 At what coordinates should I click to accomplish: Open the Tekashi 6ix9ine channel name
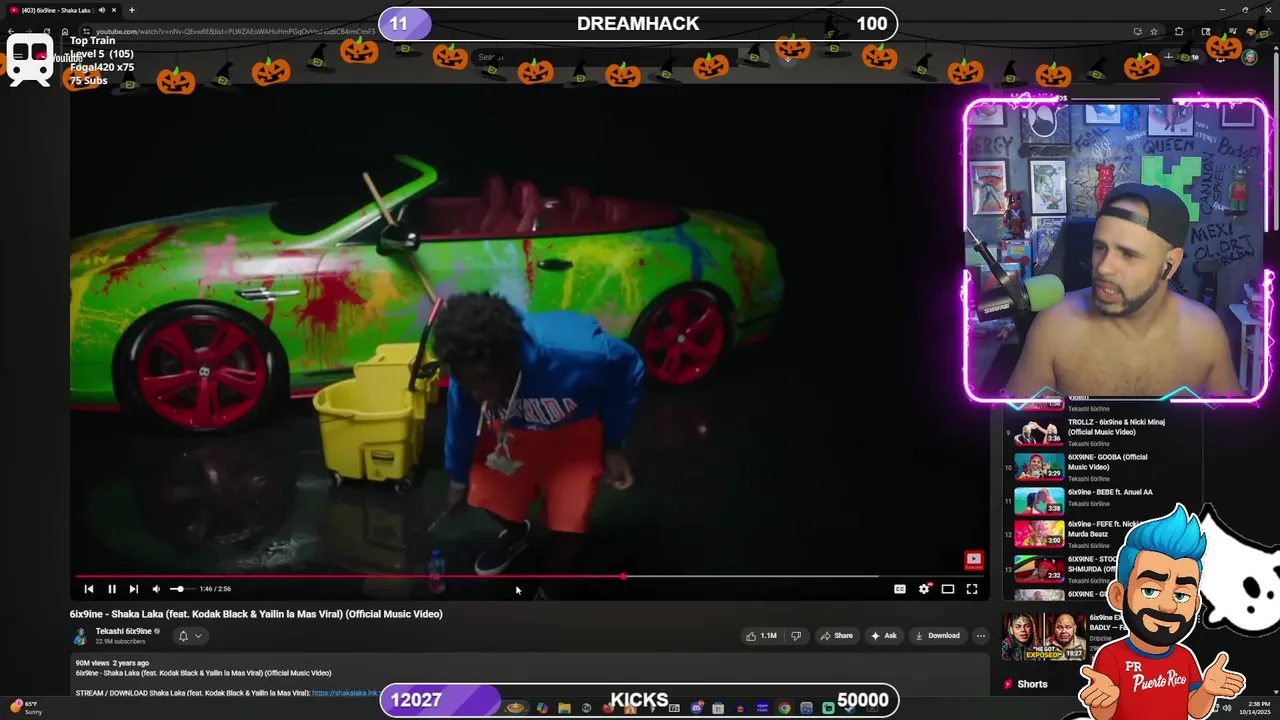(123, 631)
